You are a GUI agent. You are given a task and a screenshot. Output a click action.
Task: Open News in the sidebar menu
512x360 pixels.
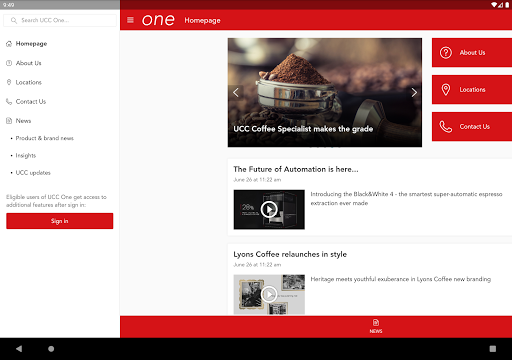(x=23, y=121)
